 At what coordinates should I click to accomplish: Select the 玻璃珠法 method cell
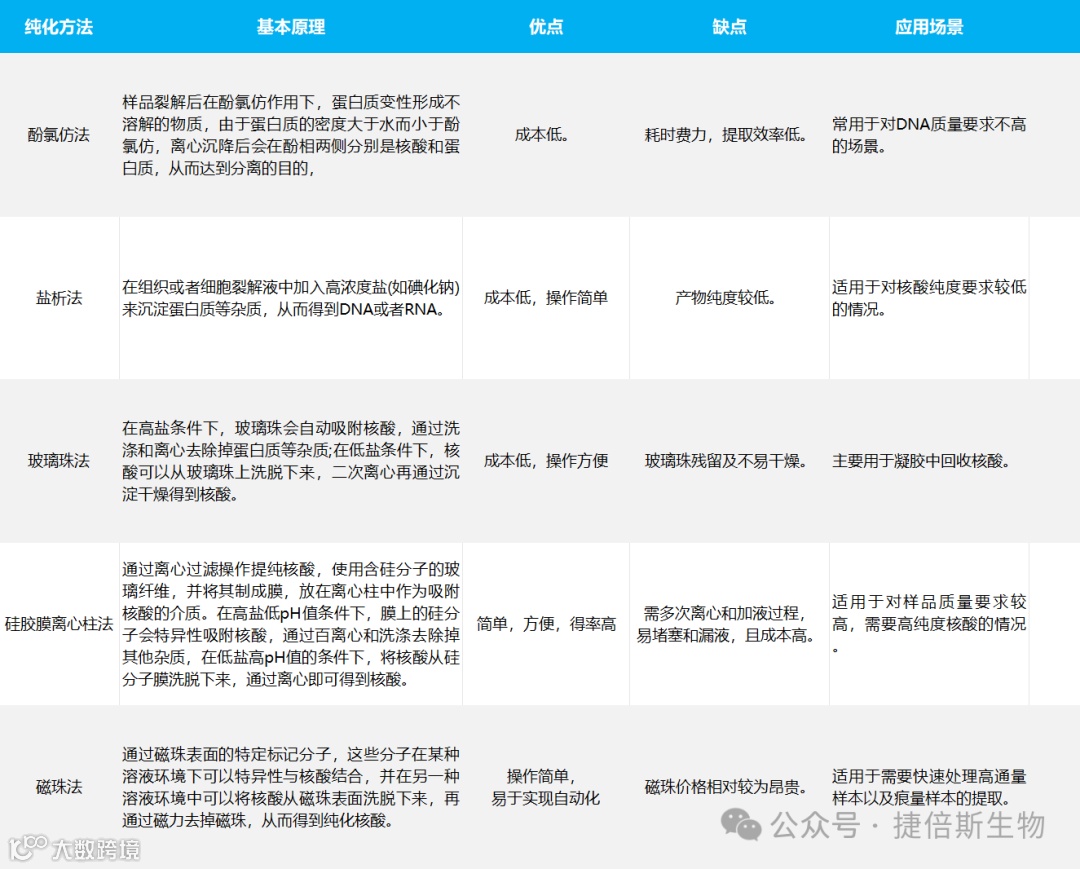[59, 461]
